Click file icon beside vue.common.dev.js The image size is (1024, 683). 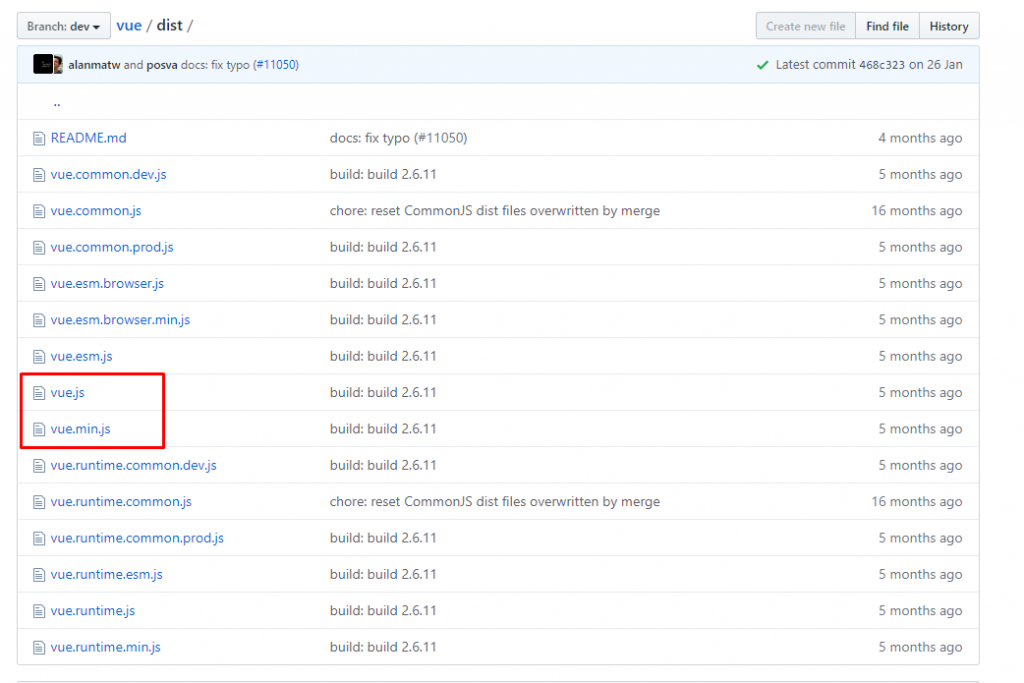click(x=39, y=175)
